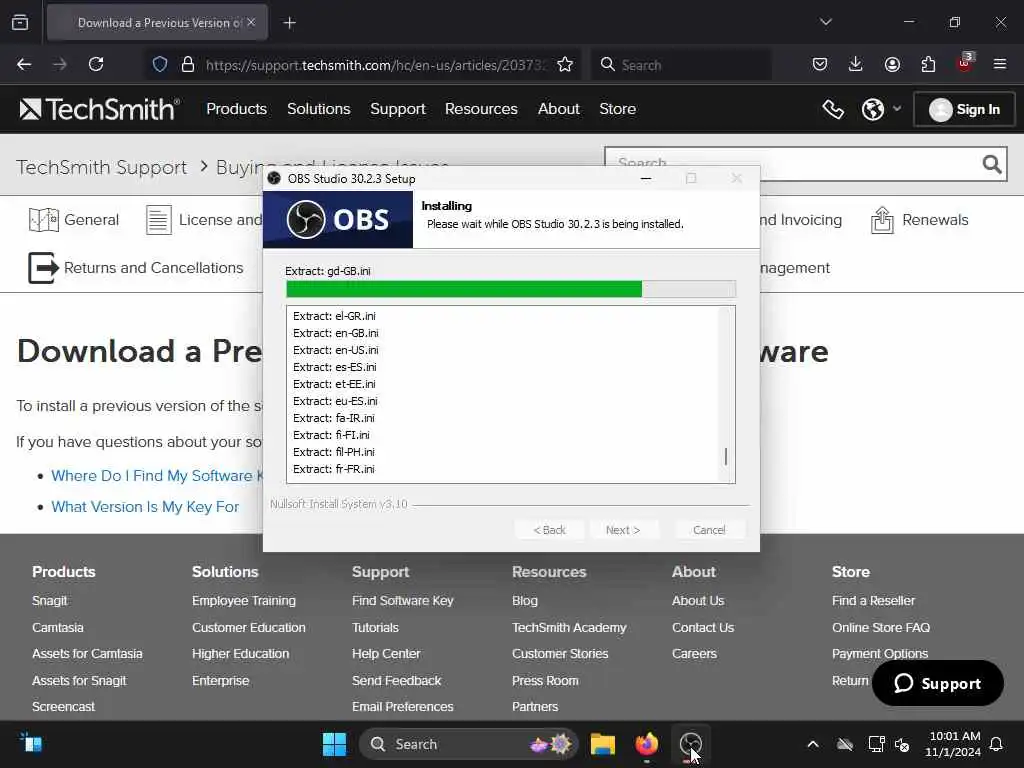1024x768 pixels.
Task: Click the taskbar Search box
Action: [468, 744]
